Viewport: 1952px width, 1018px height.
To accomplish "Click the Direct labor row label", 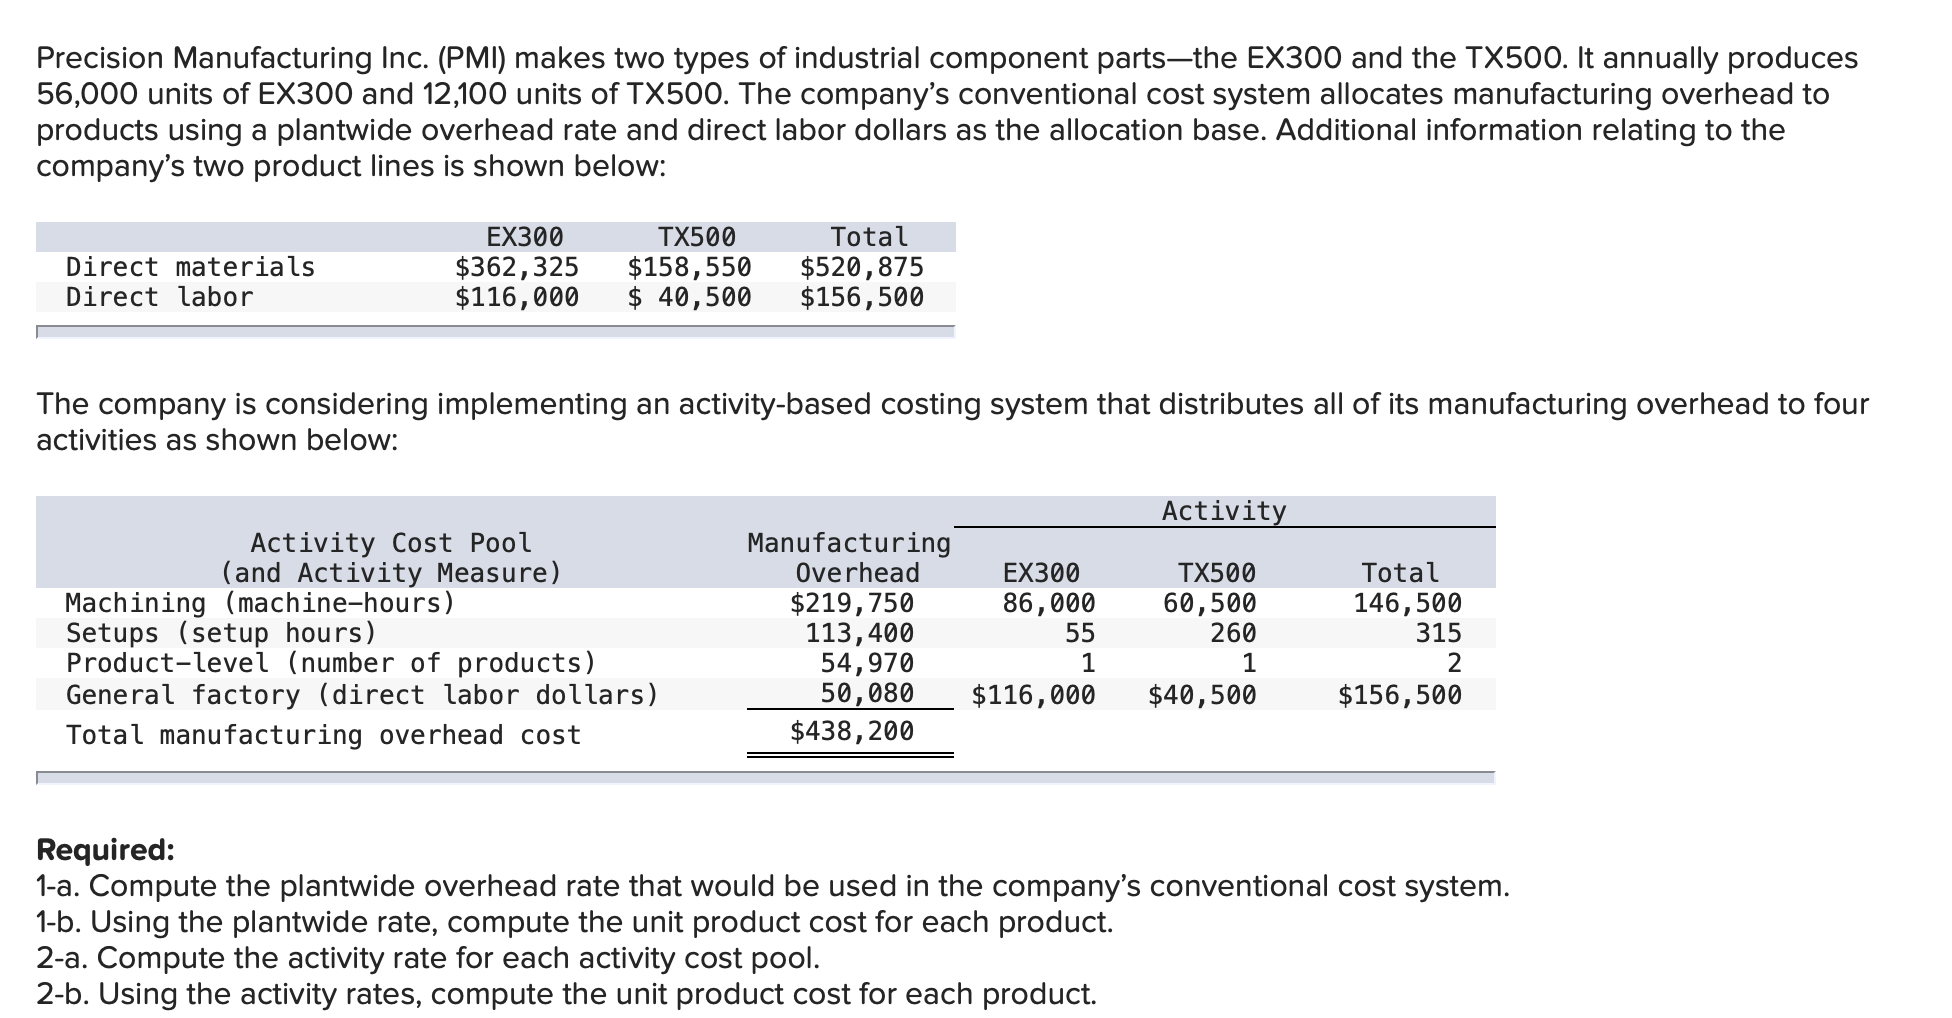I will [x=158, y=295].
